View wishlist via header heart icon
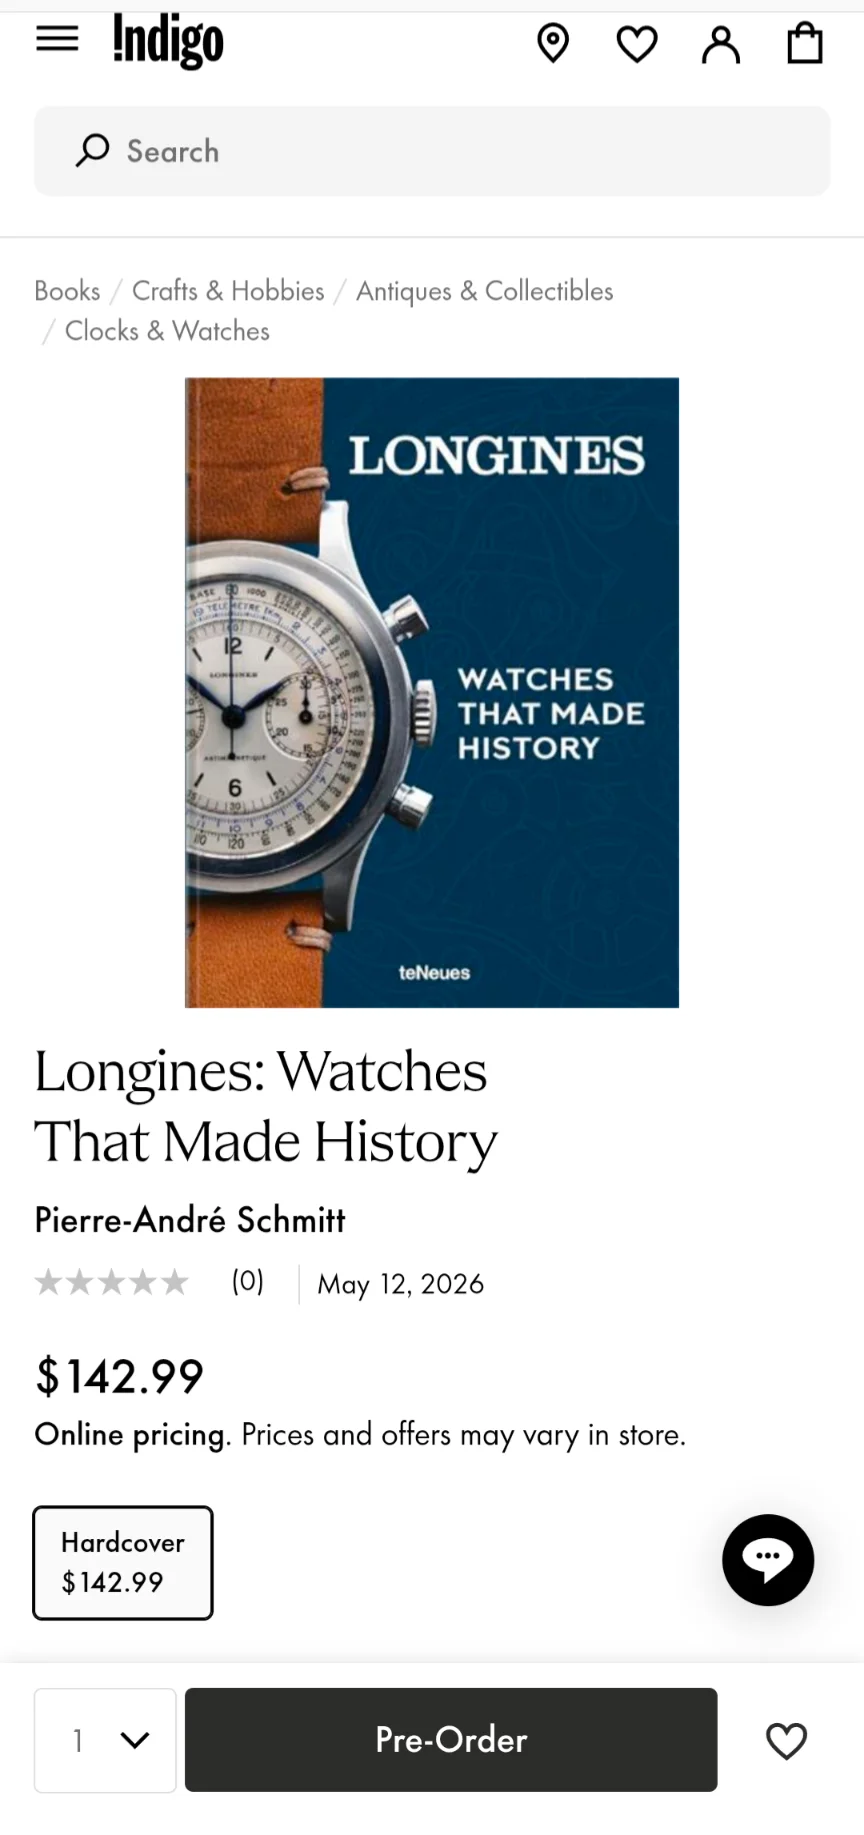The width and height of the screenshot is (864, 1835). tap(637, 44)
